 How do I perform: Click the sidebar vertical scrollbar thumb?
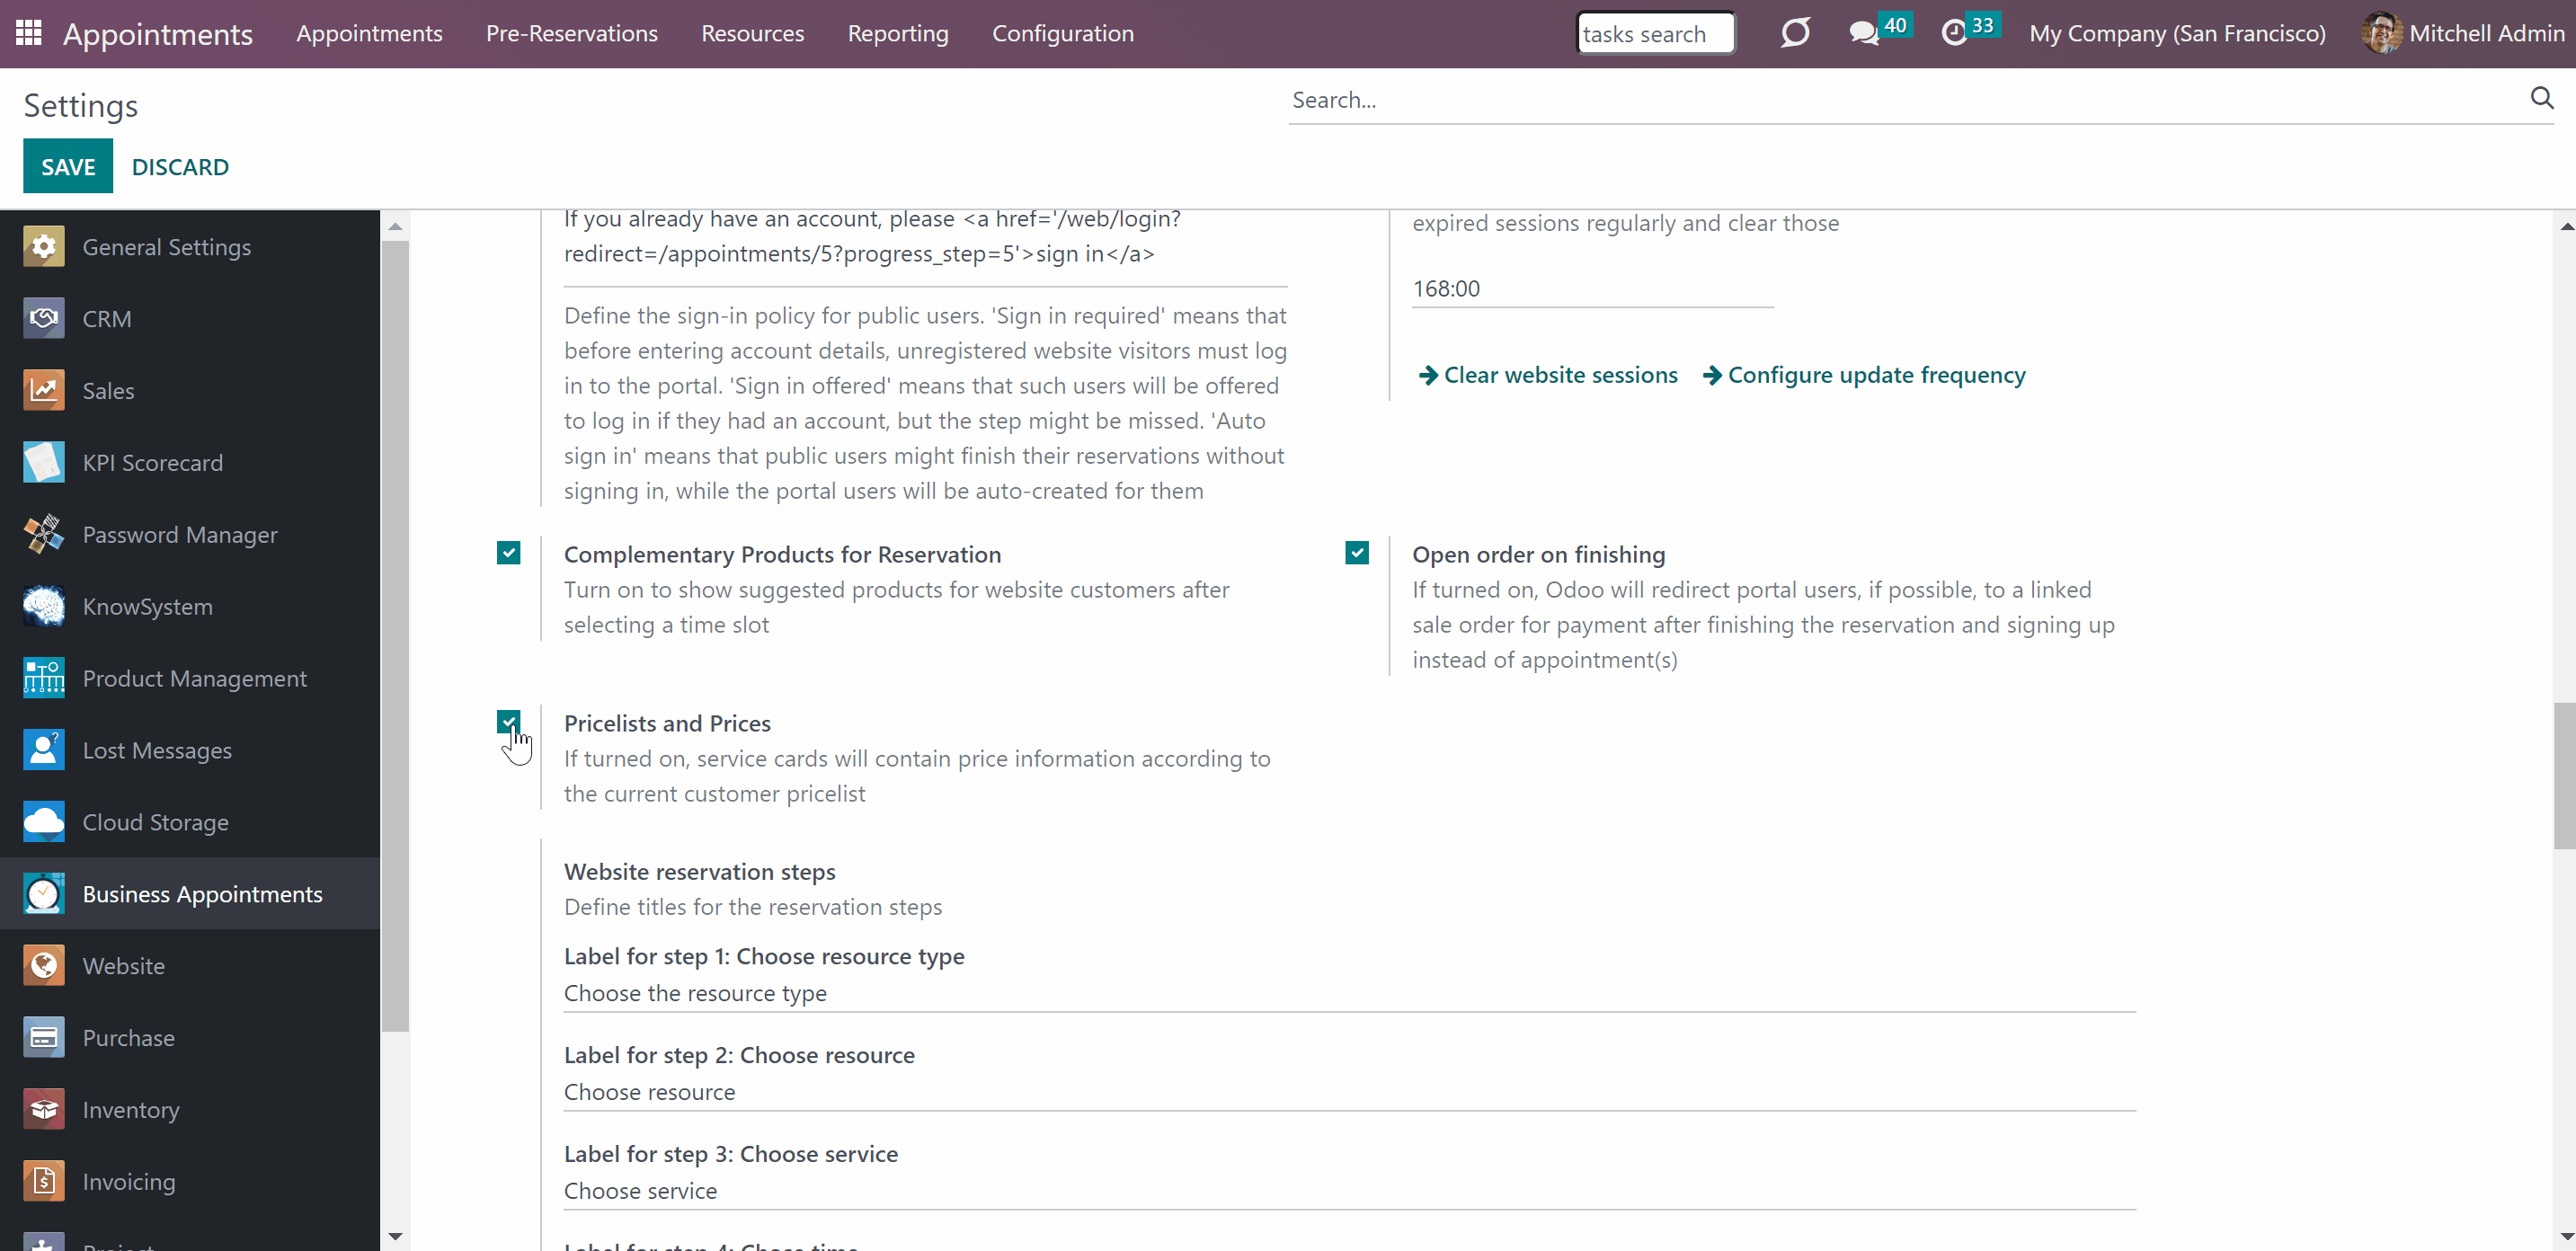[396, 636]
